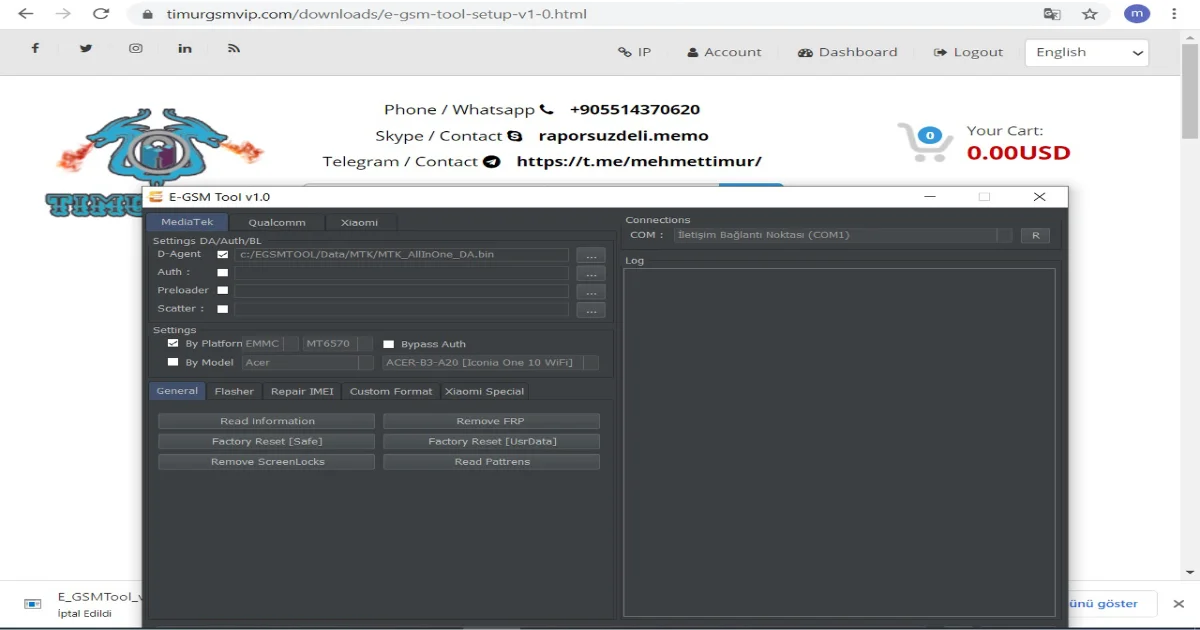Open the Dashboard link
This screenshot has width=1200, height=630.
click(x=847, y=52)
